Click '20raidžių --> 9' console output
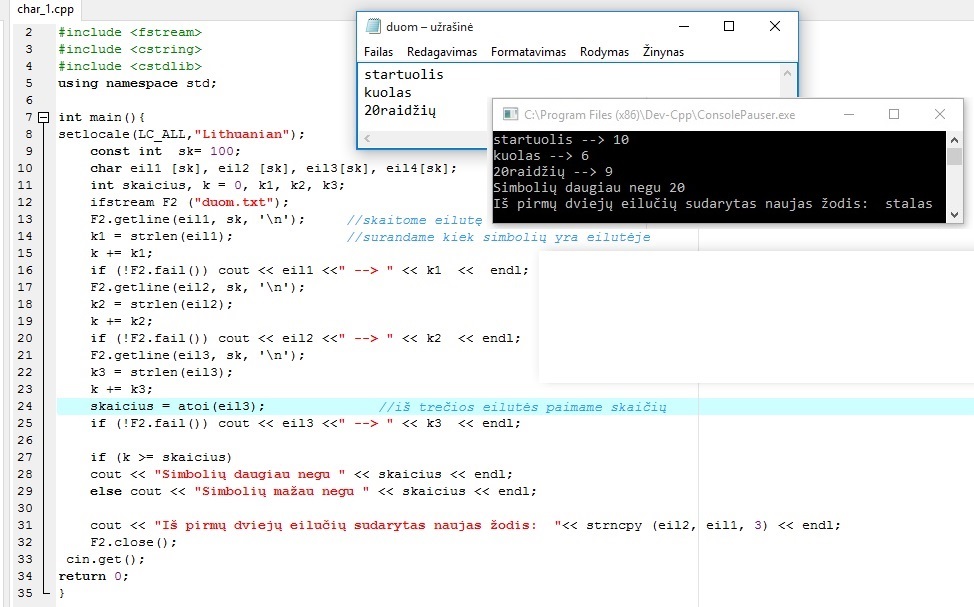The height and width of the screenshot is (607, 974). tap(553, 172)
